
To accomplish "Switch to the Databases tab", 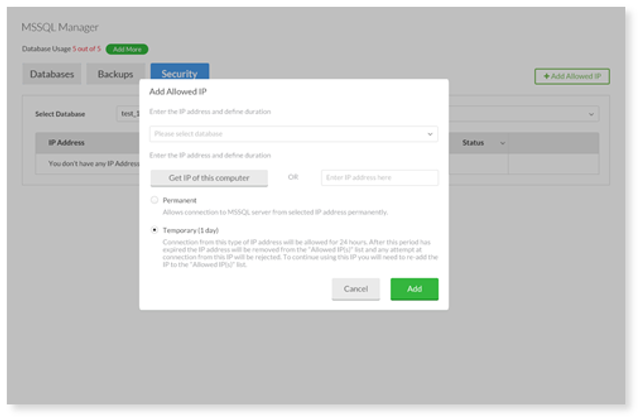I will (52, 74).
